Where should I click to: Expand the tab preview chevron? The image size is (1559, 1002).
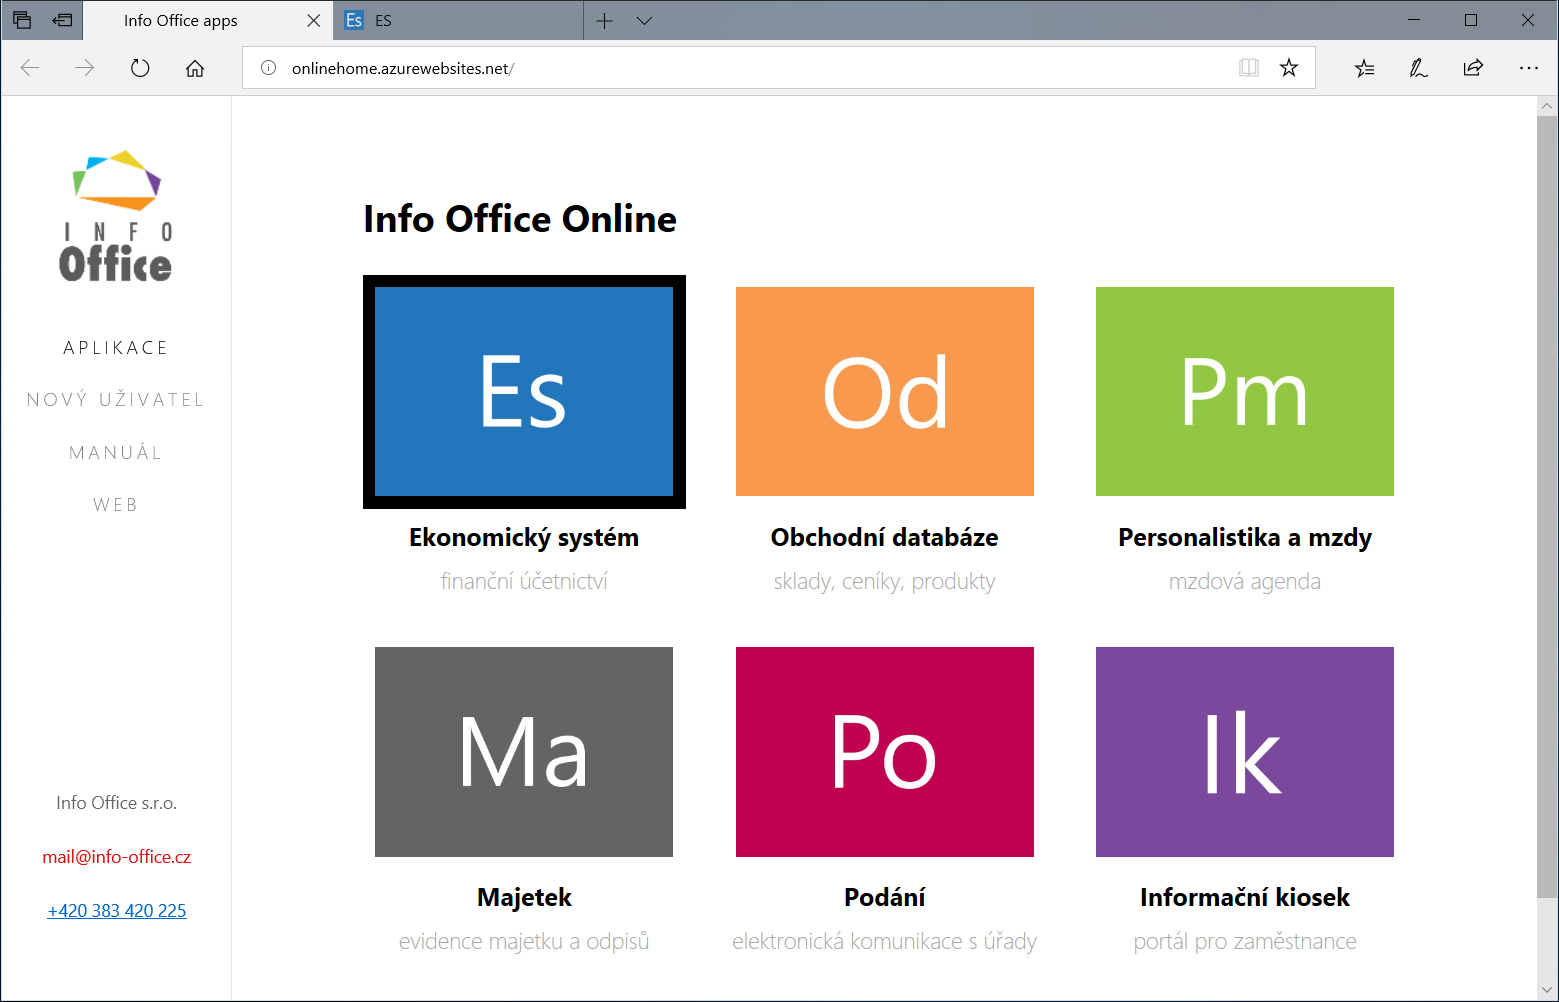click(645, 21)
